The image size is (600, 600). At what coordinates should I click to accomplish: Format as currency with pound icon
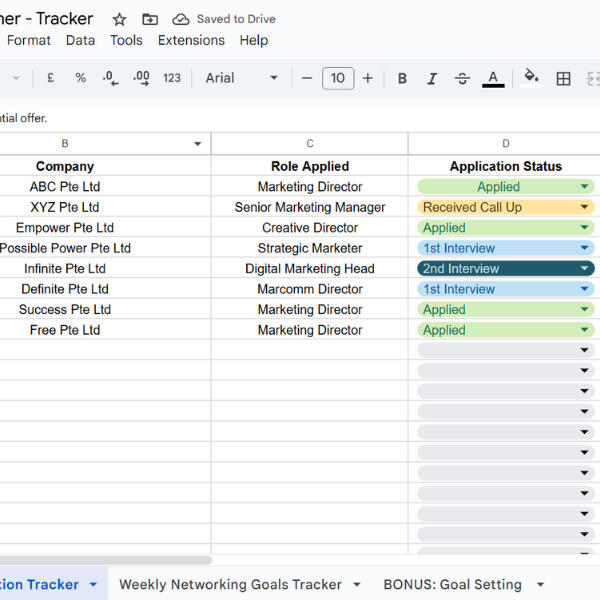[x=50, y=78]
